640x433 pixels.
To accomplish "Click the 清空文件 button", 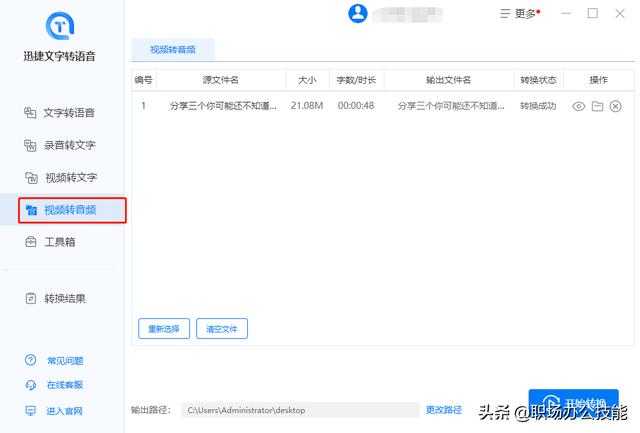I will coord(222,329).
